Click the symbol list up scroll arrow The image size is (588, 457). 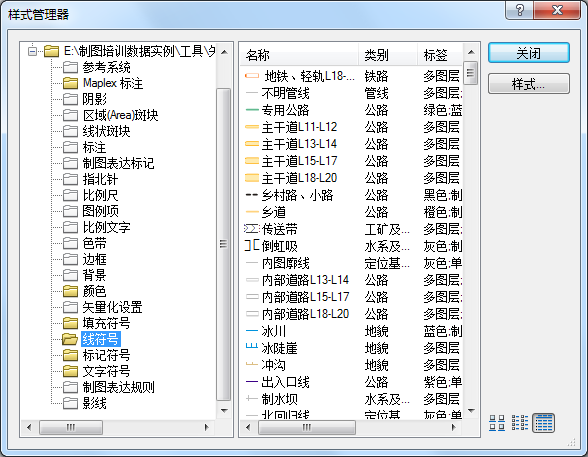coord(471,52)
